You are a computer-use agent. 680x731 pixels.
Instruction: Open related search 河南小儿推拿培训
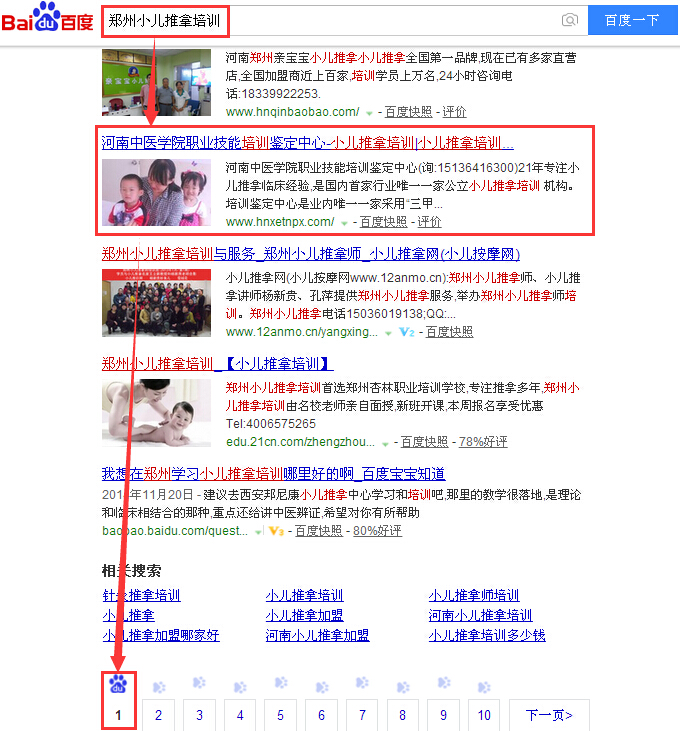click(x=481, y=615)
